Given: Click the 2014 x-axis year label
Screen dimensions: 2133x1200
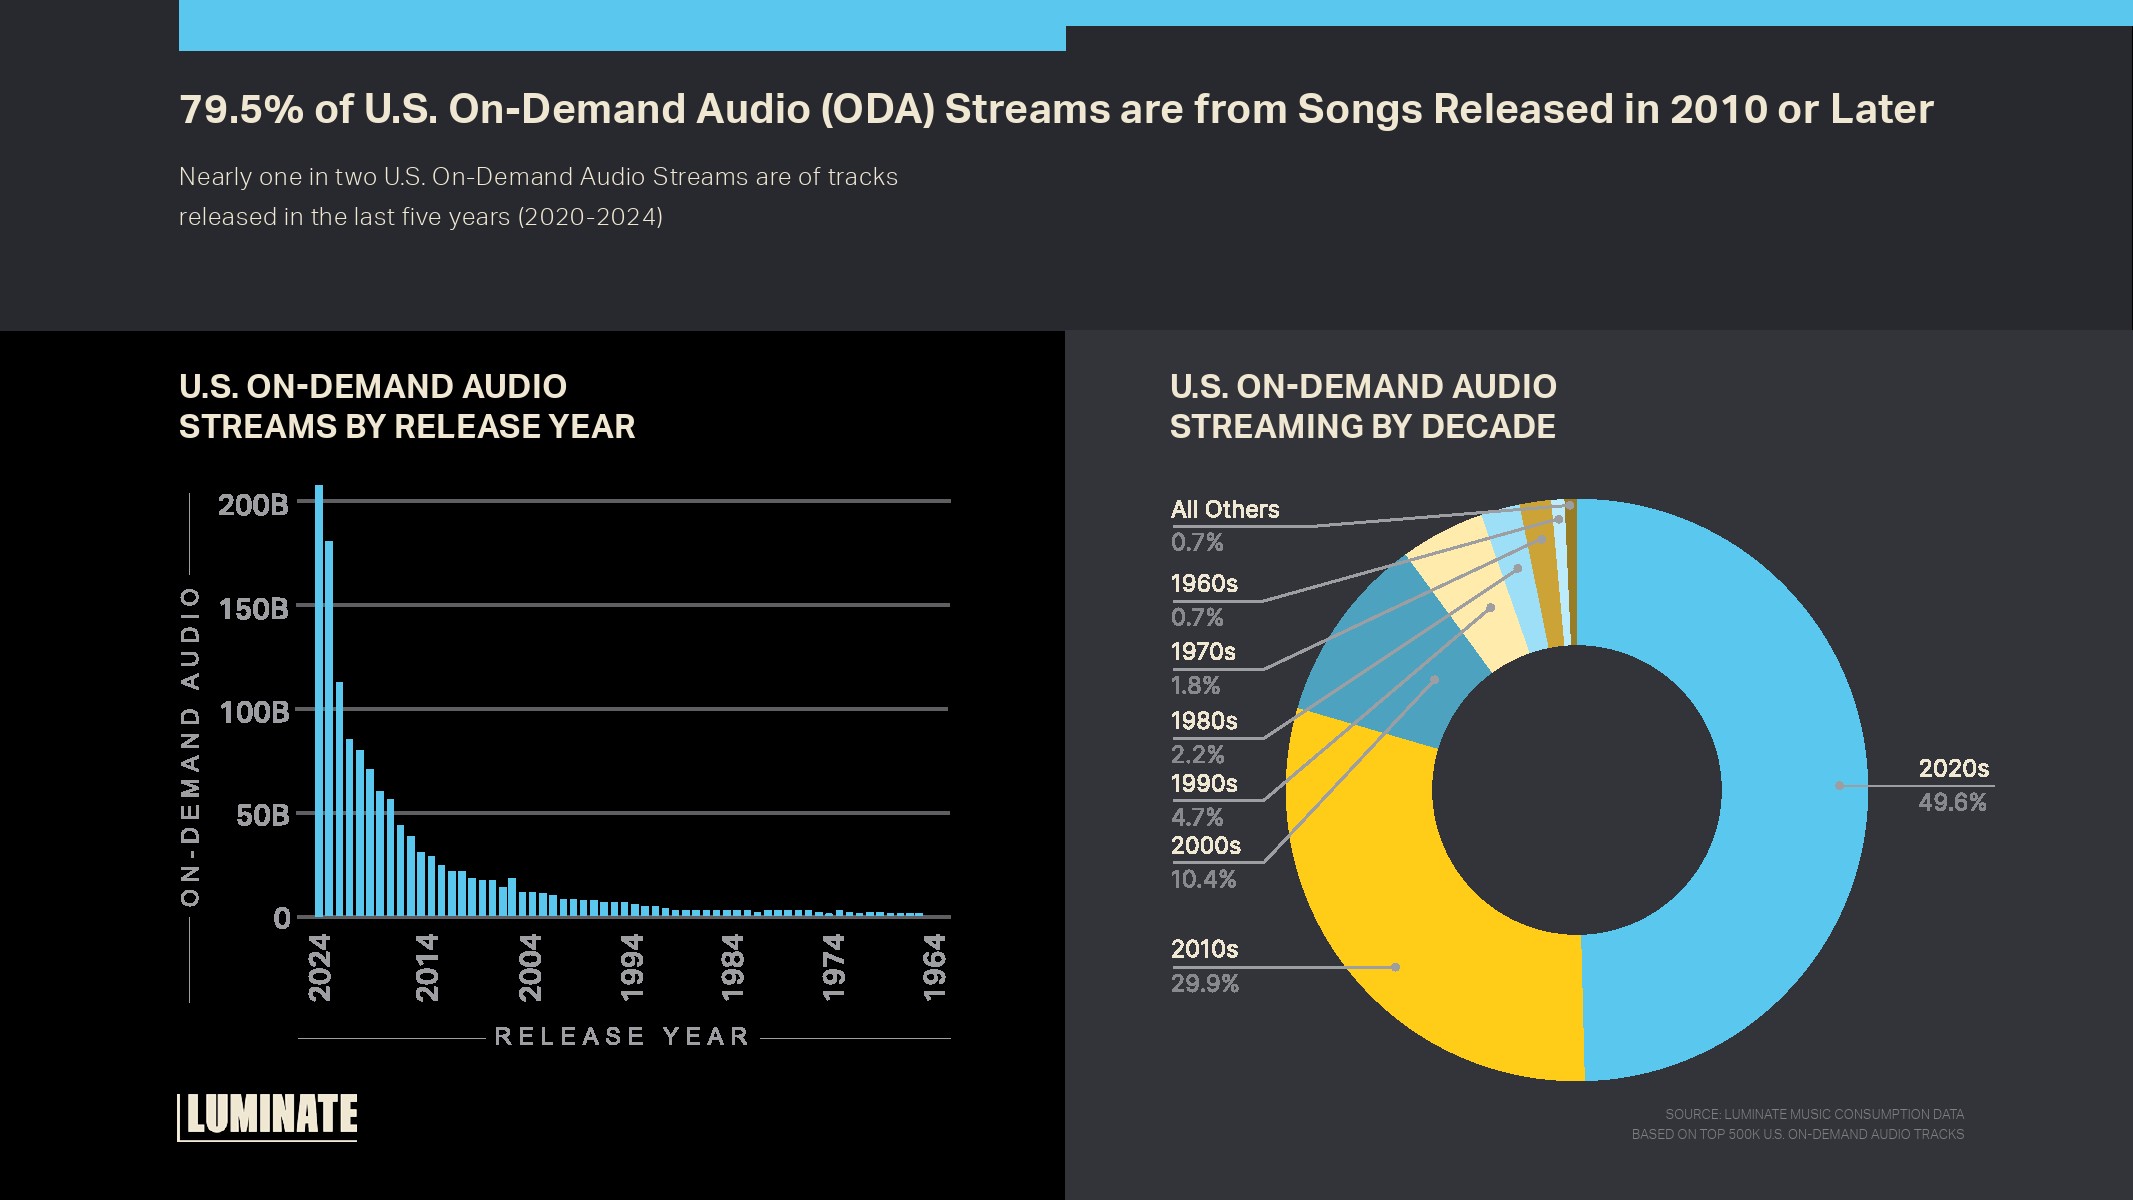Looking at the screenshot, I should 427,967.
